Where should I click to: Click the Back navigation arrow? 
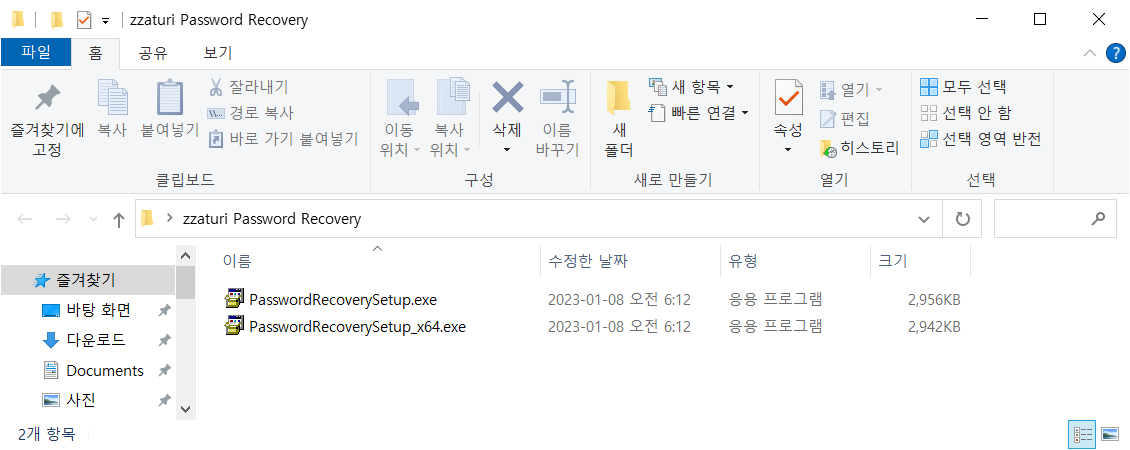coord(25,219)
